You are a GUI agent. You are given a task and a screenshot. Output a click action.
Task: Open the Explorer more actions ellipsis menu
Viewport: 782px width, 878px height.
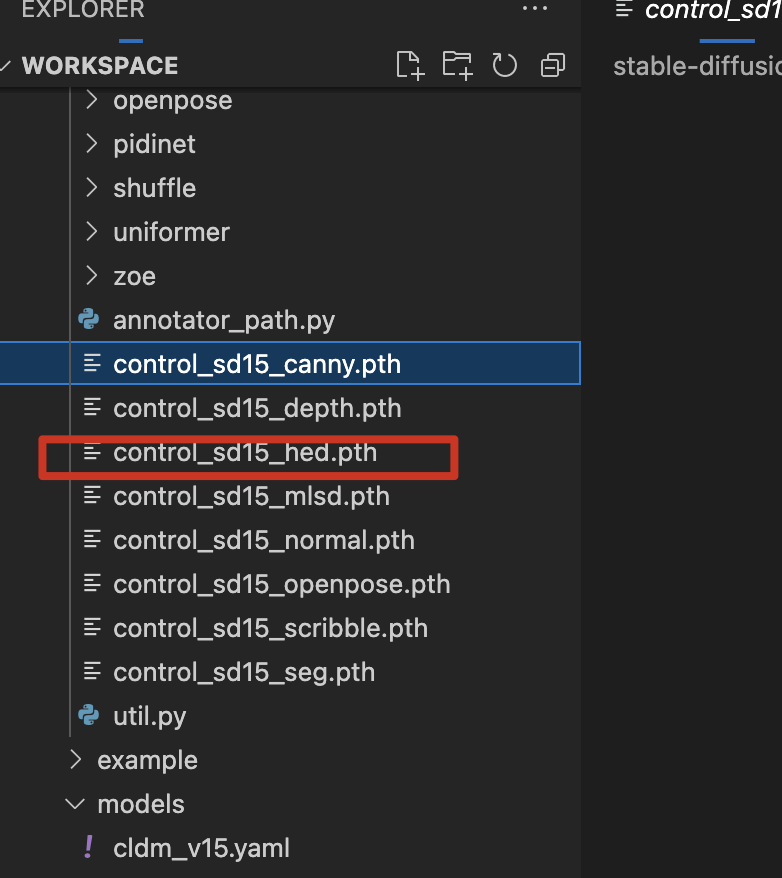[x=535, y=8]
